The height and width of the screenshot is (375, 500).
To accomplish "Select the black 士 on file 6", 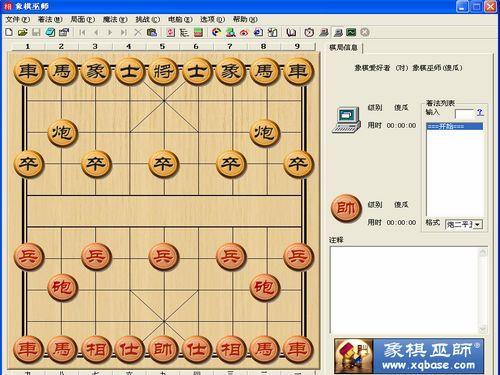I will 197,71.
